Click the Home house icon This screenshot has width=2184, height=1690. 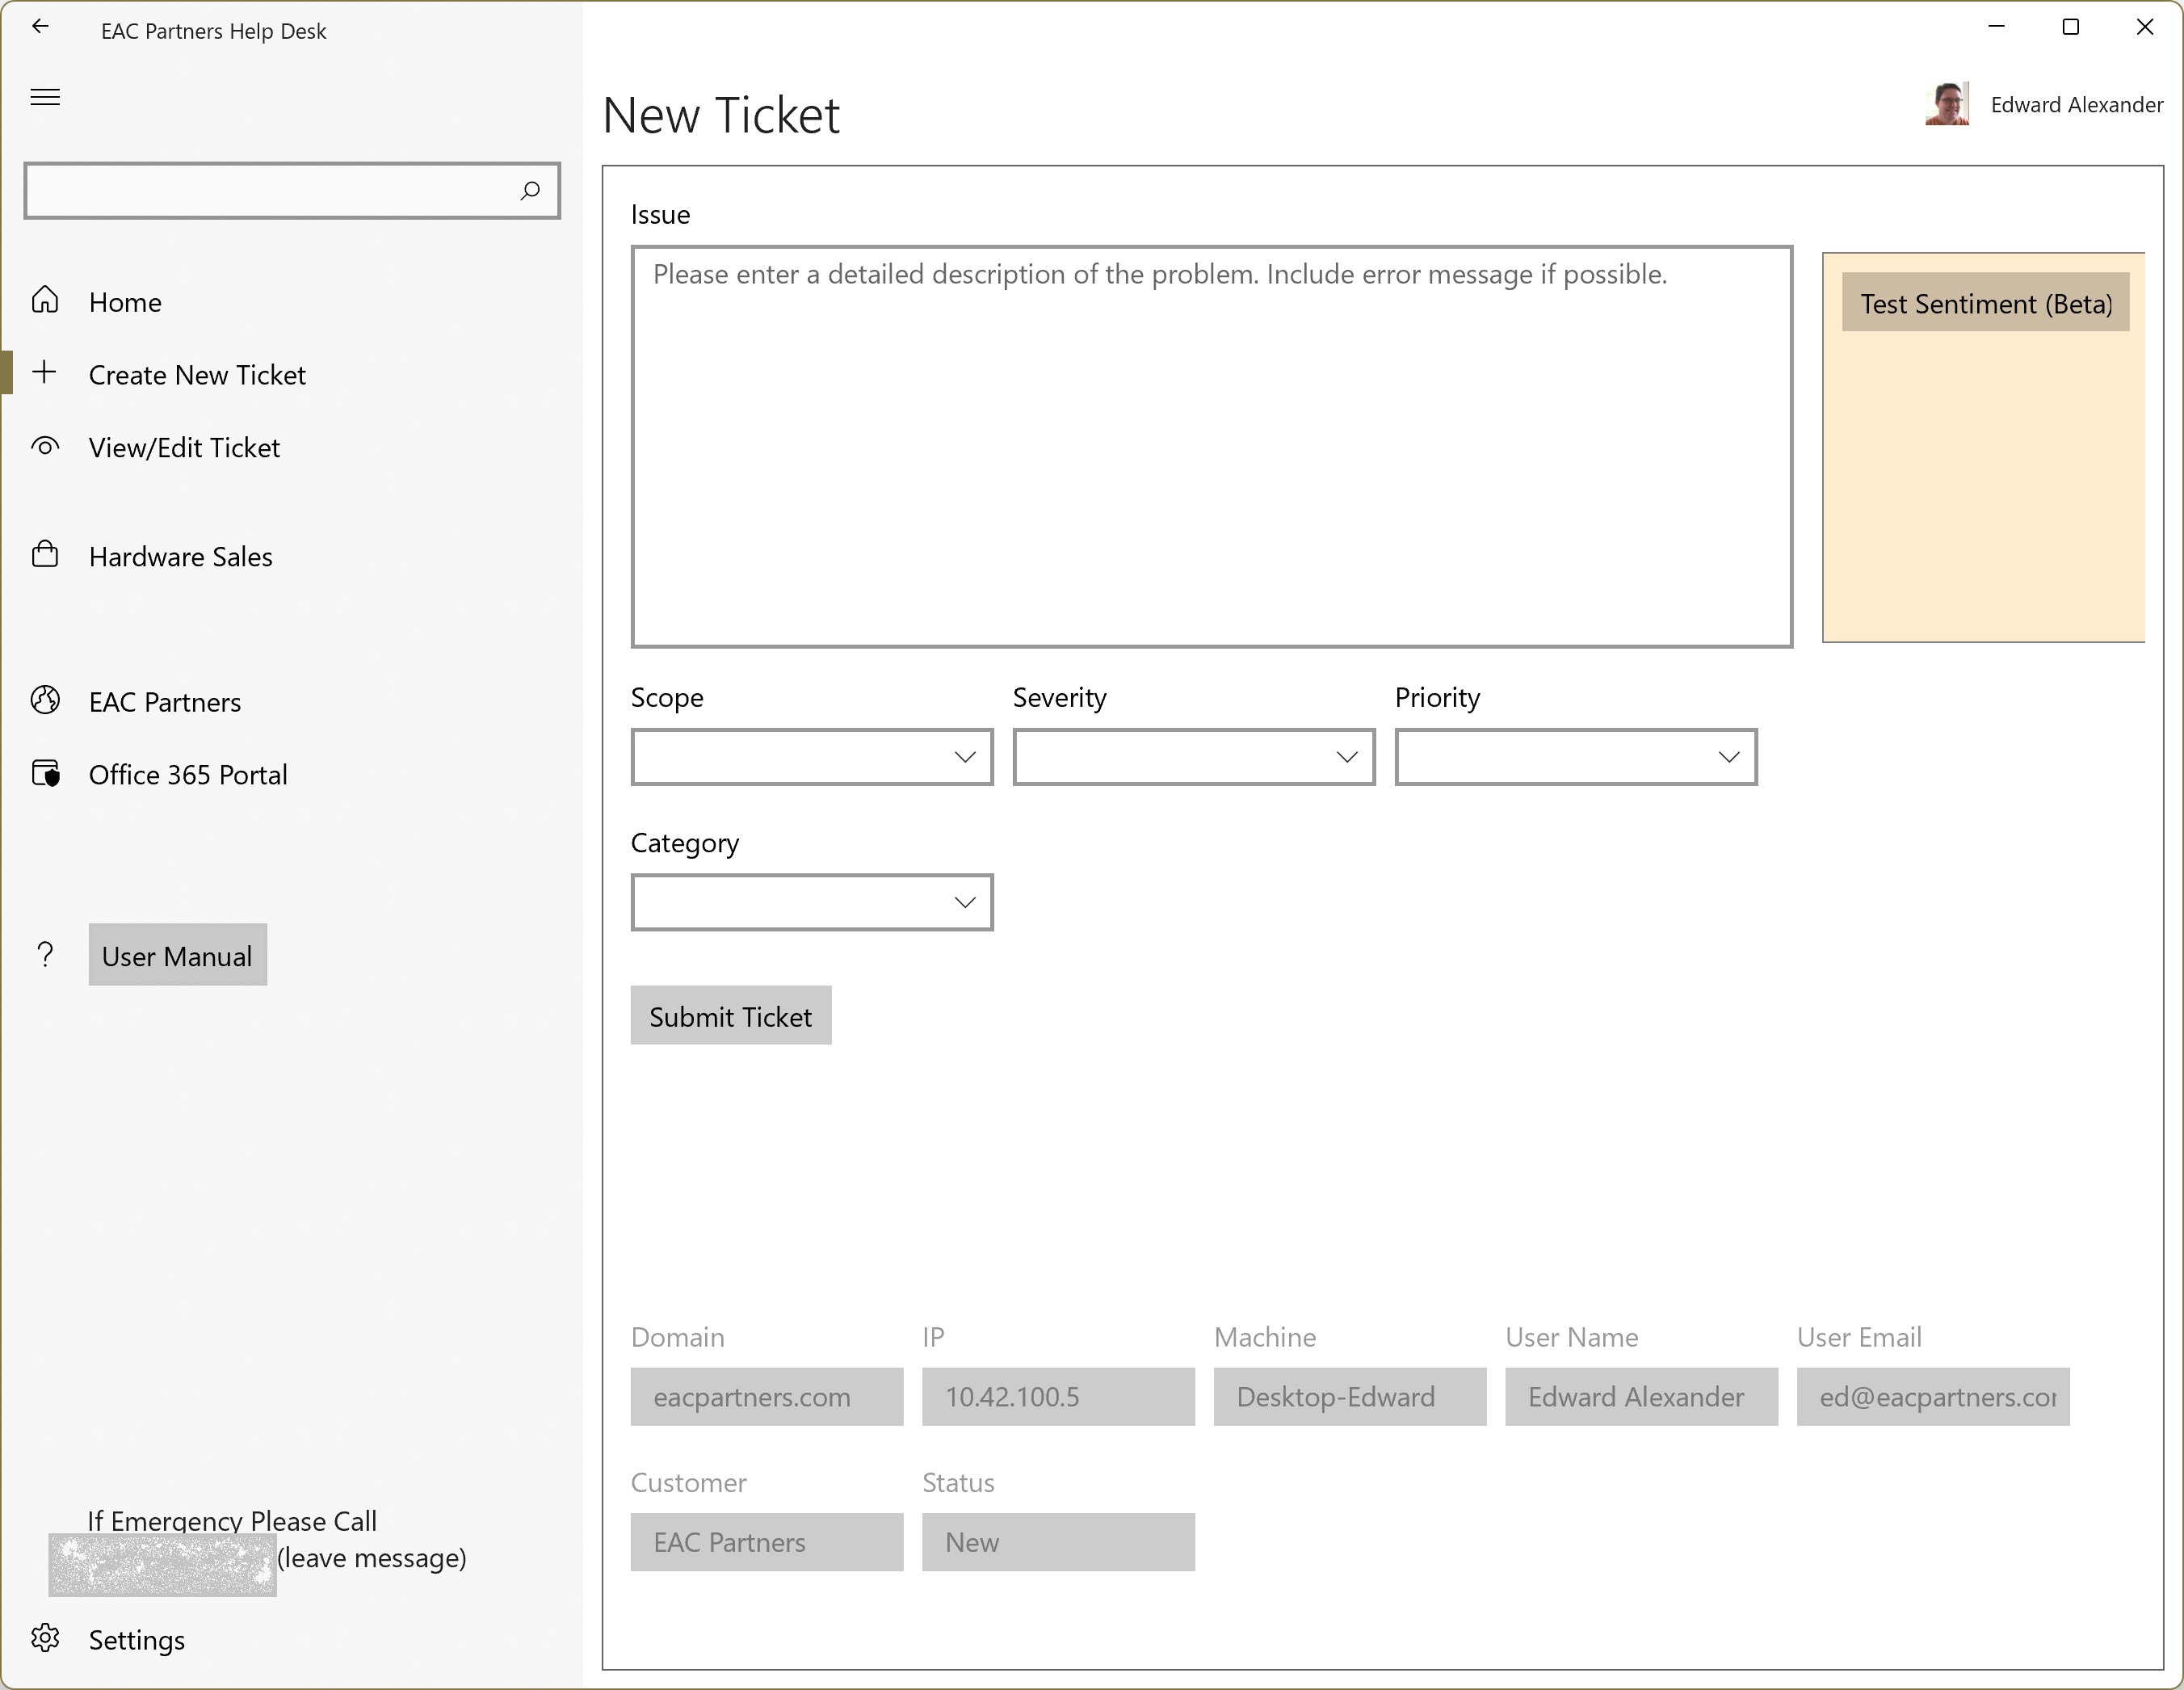[x=45, y=300]
